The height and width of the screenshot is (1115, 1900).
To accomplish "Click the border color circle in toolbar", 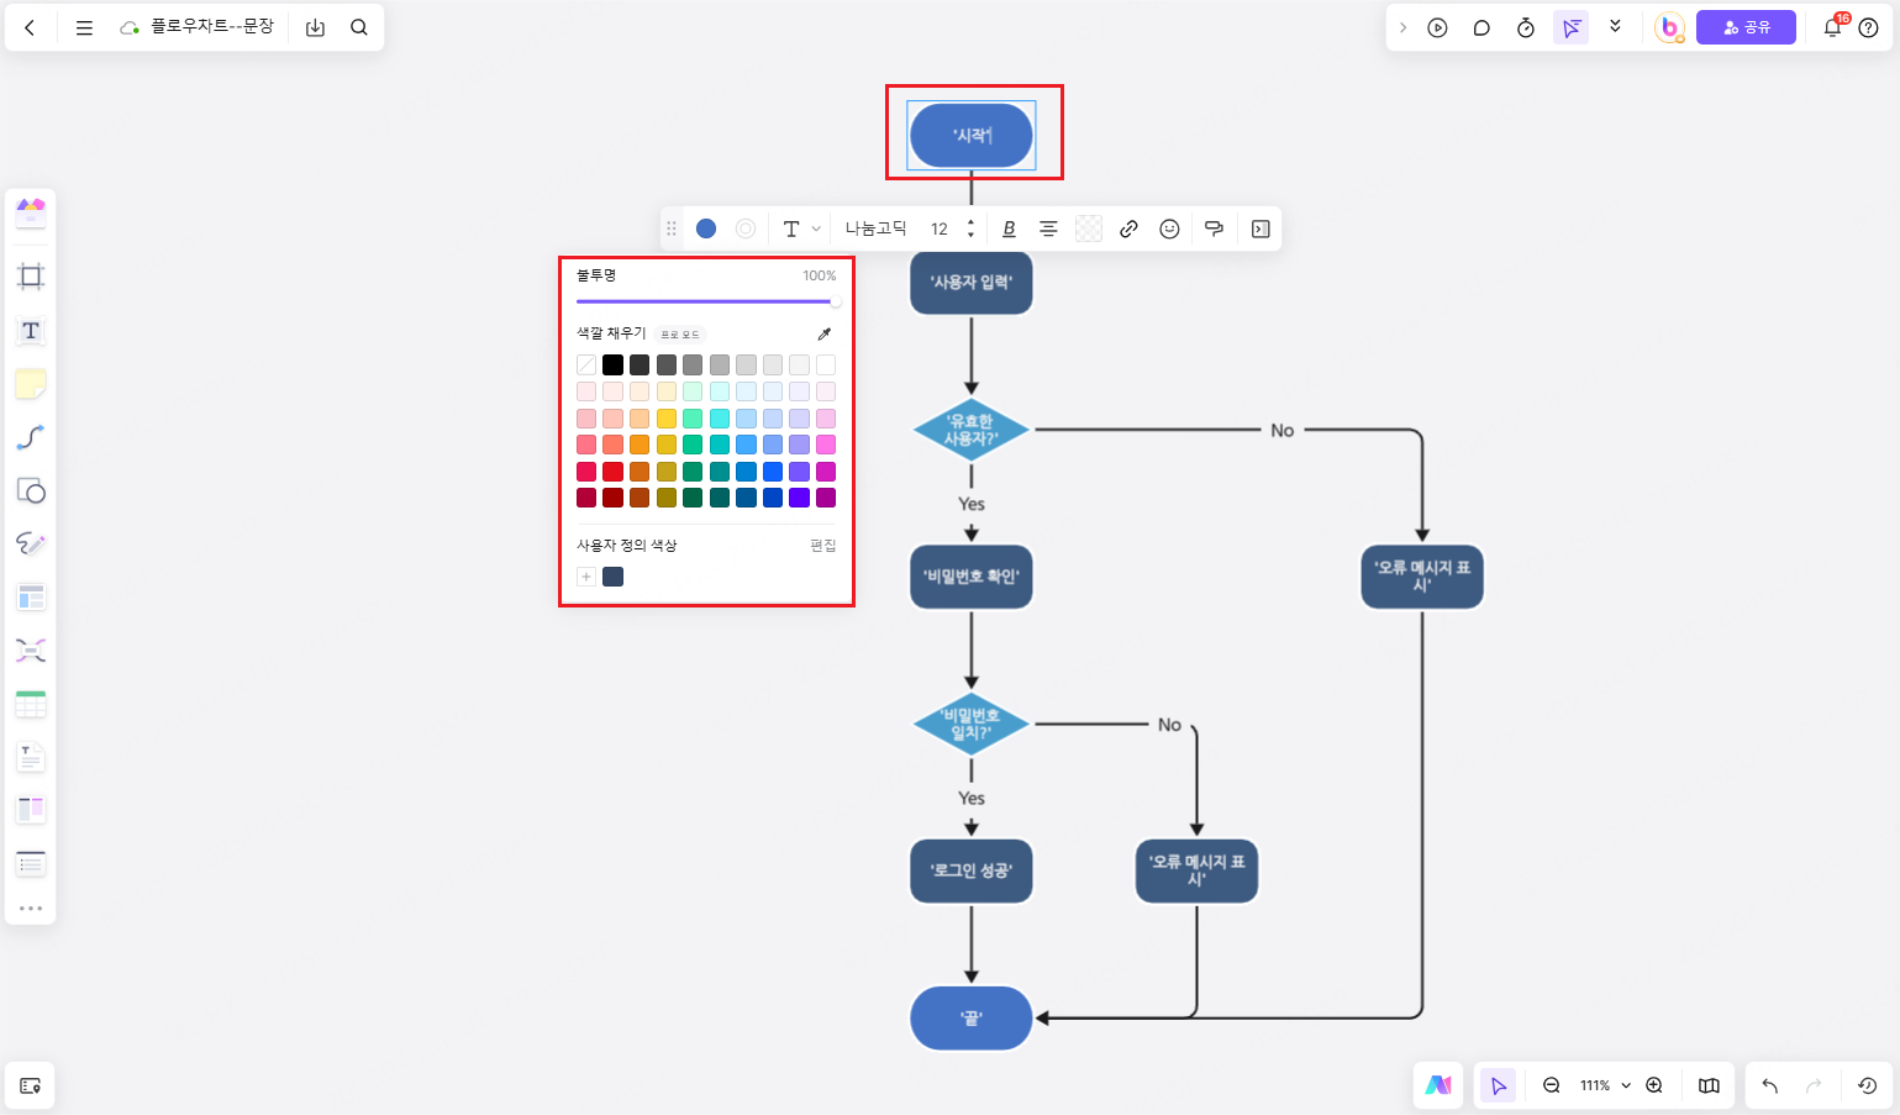I will click(745, 229).
